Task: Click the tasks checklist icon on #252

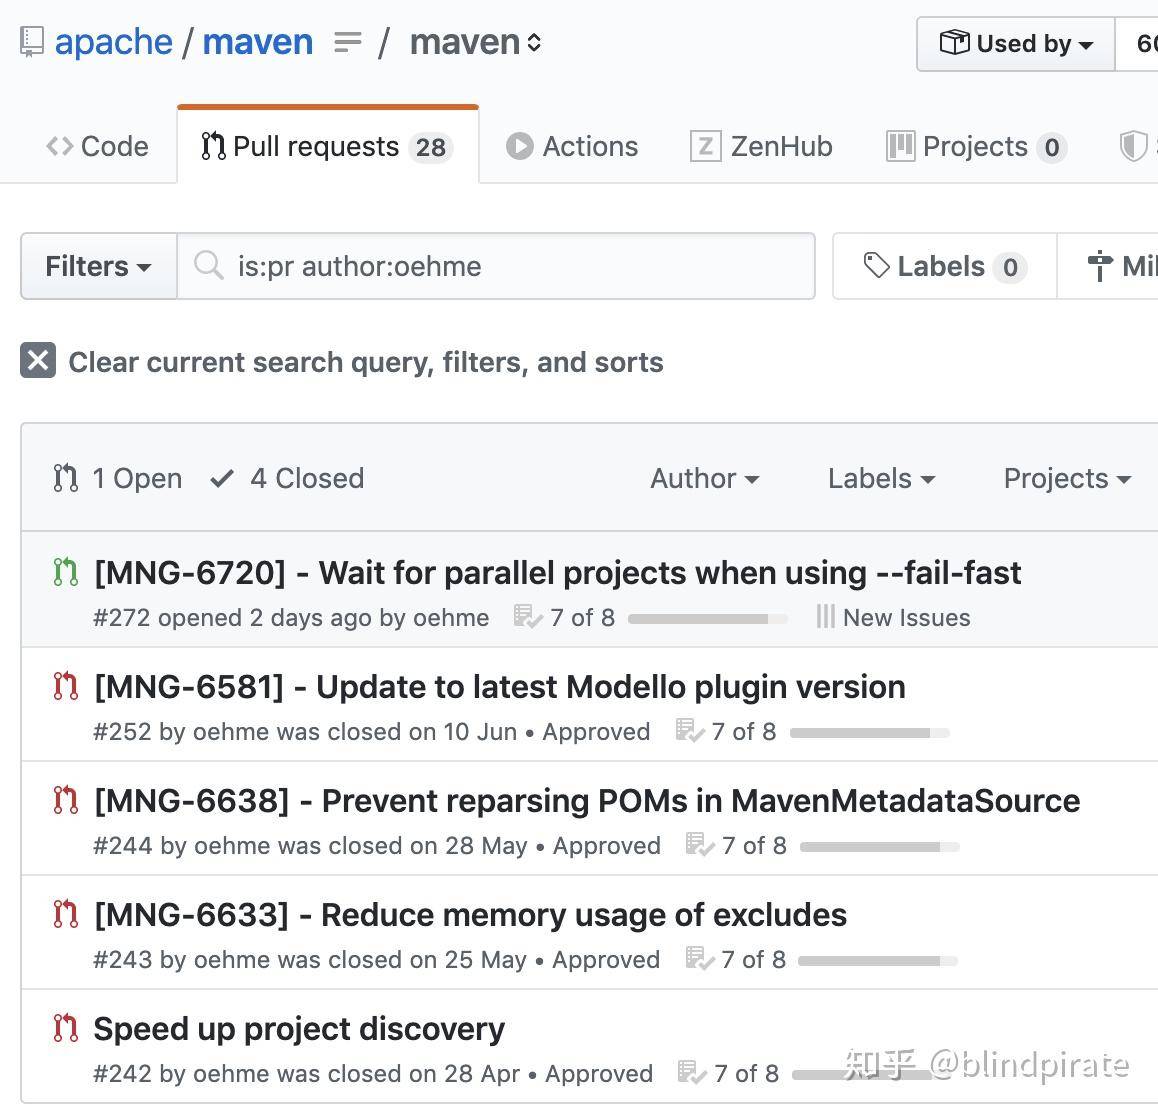Action: point(690,731)
